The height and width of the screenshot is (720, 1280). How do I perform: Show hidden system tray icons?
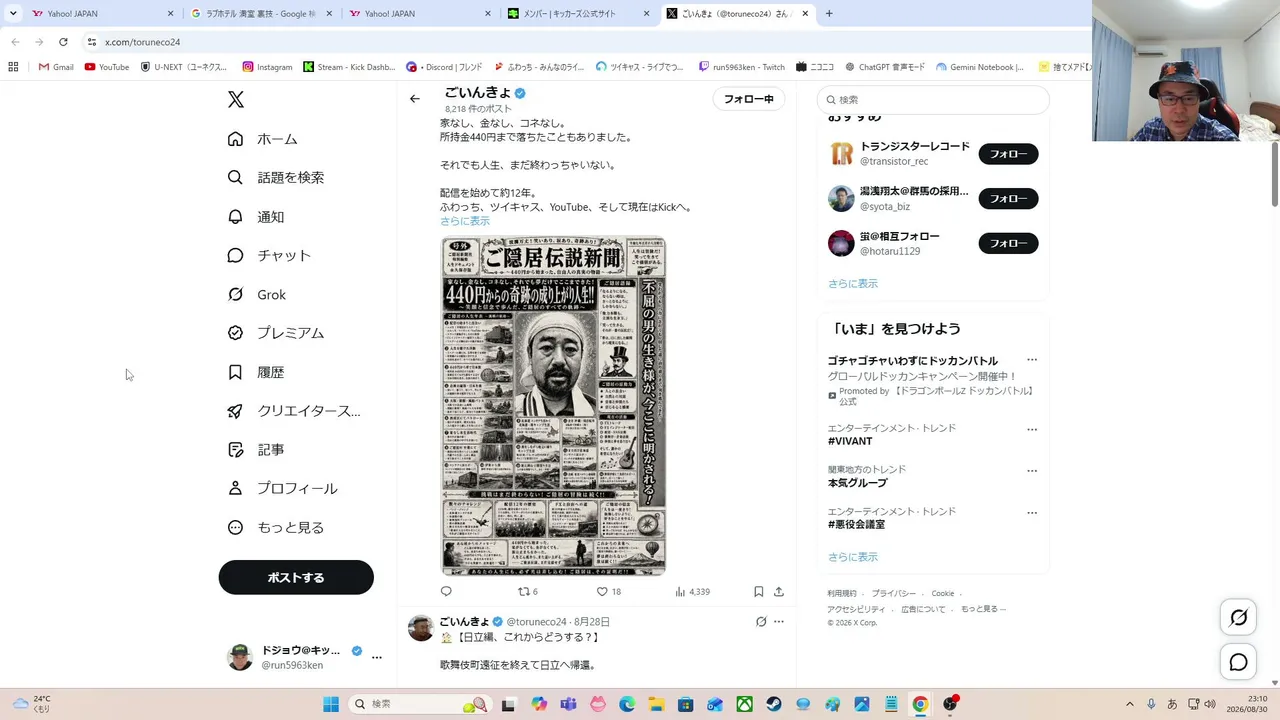click(x=1130, y=704)
